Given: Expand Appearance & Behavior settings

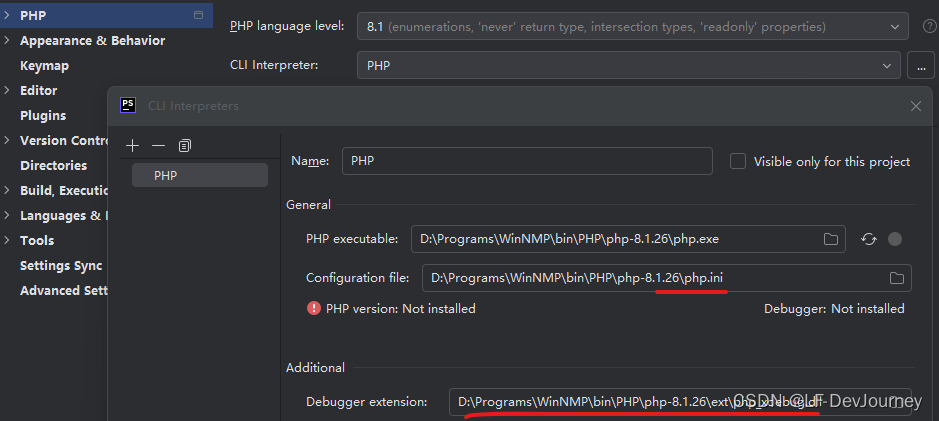Looking at the screenshot, I should (7, 41).
